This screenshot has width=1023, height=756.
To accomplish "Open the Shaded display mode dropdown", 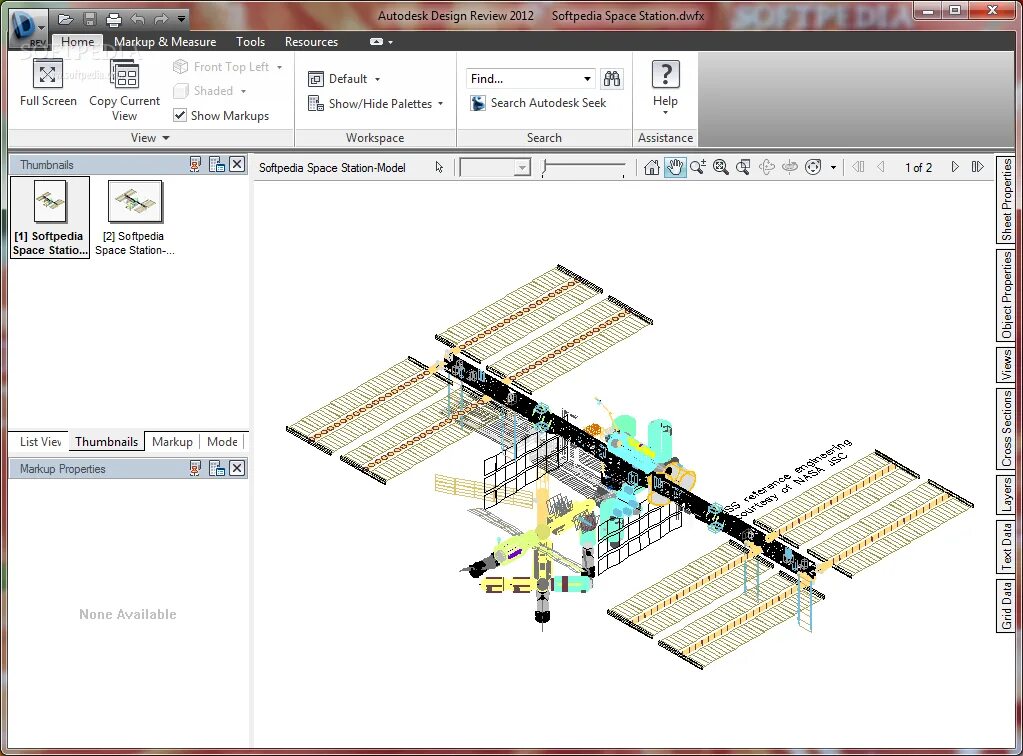I will (x=210, y=91).
